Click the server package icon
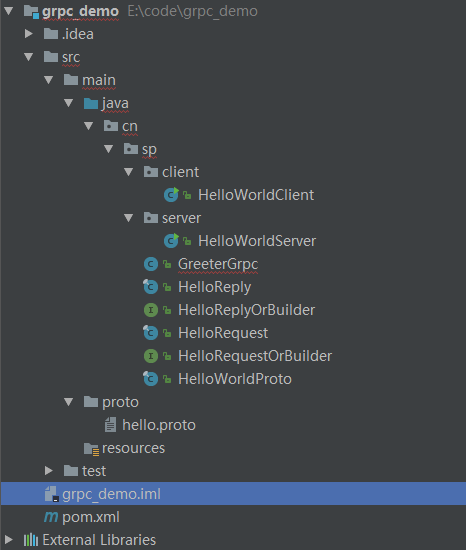Image resolution: width=466 pixels, height=550 pixels. point(151,218)
